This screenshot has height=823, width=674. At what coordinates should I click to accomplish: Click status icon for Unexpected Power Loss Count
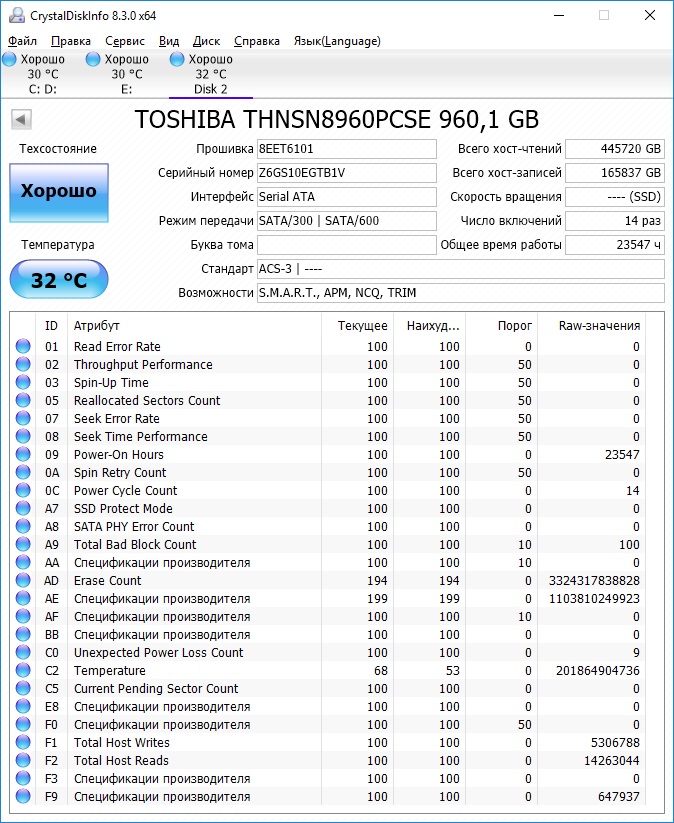(x=23, y=652)
